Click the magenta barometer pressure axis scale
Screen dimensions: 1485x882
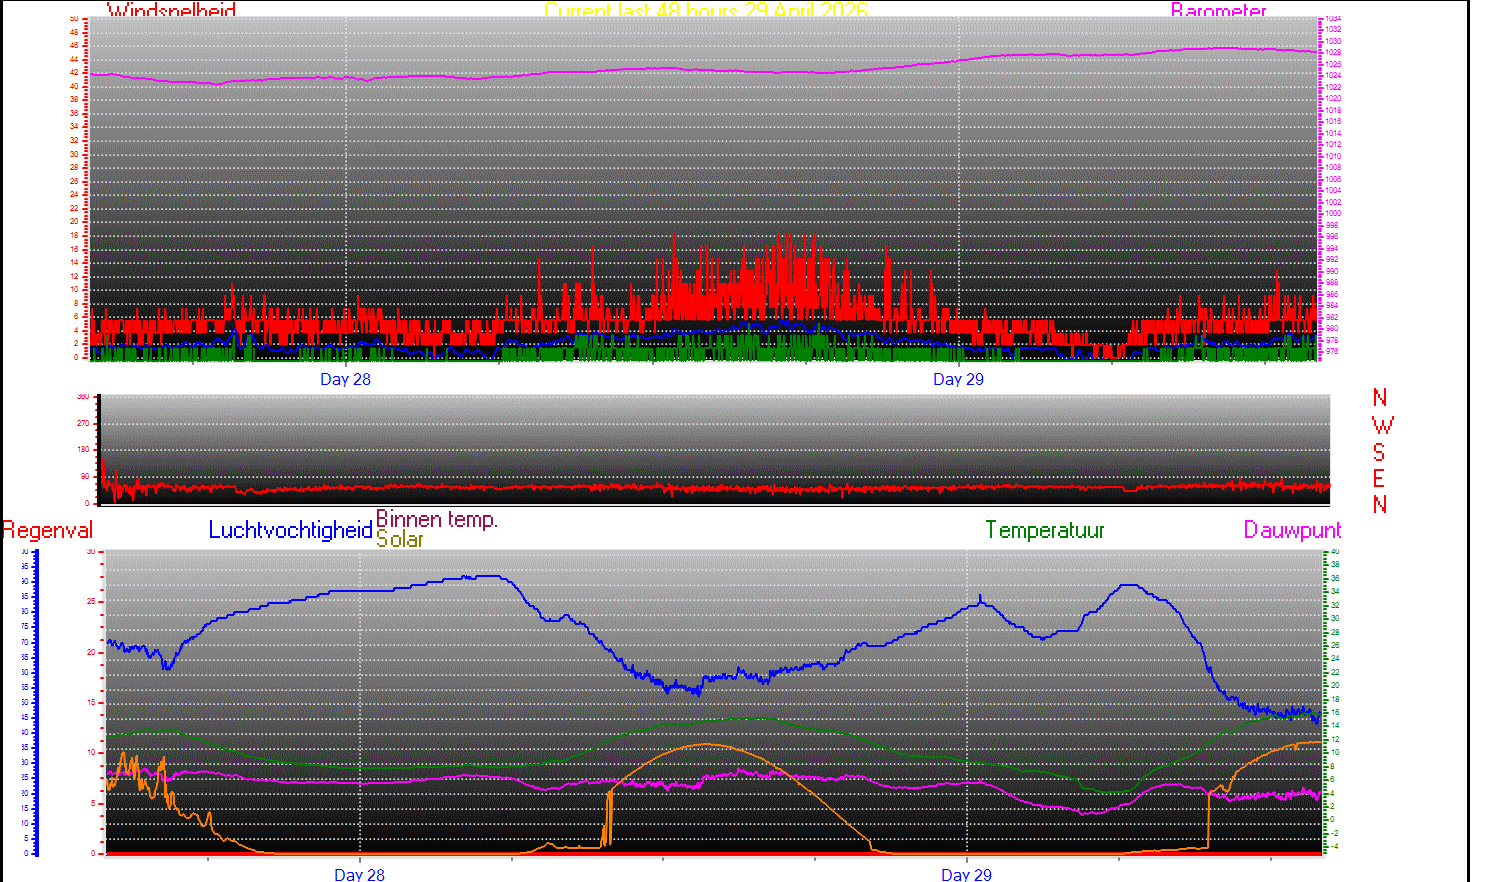[1331, 185]
